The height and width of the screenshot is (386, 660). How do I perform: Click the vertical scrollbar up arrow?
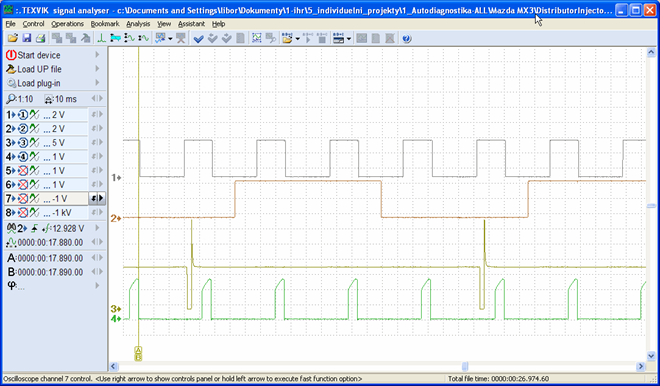651,53
